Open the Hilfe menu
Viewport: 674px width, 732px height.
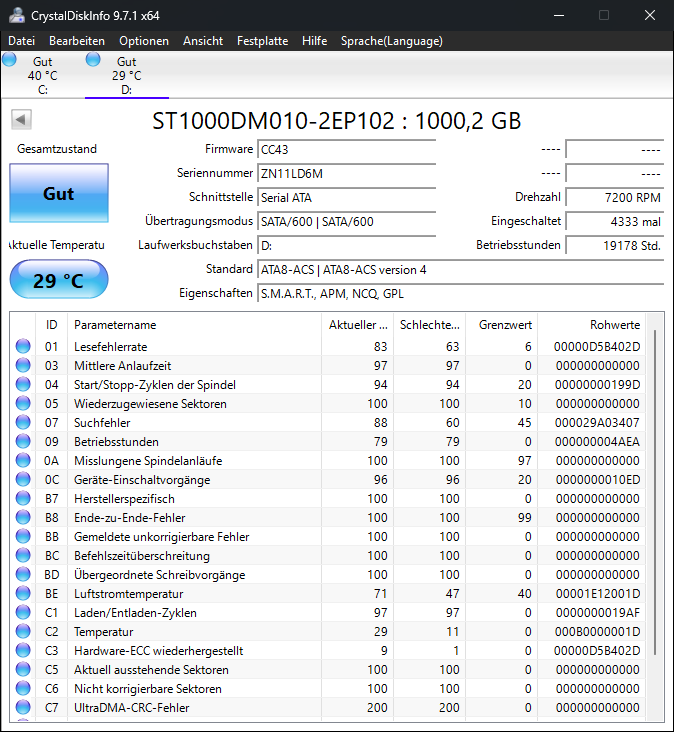pos(315,41)
